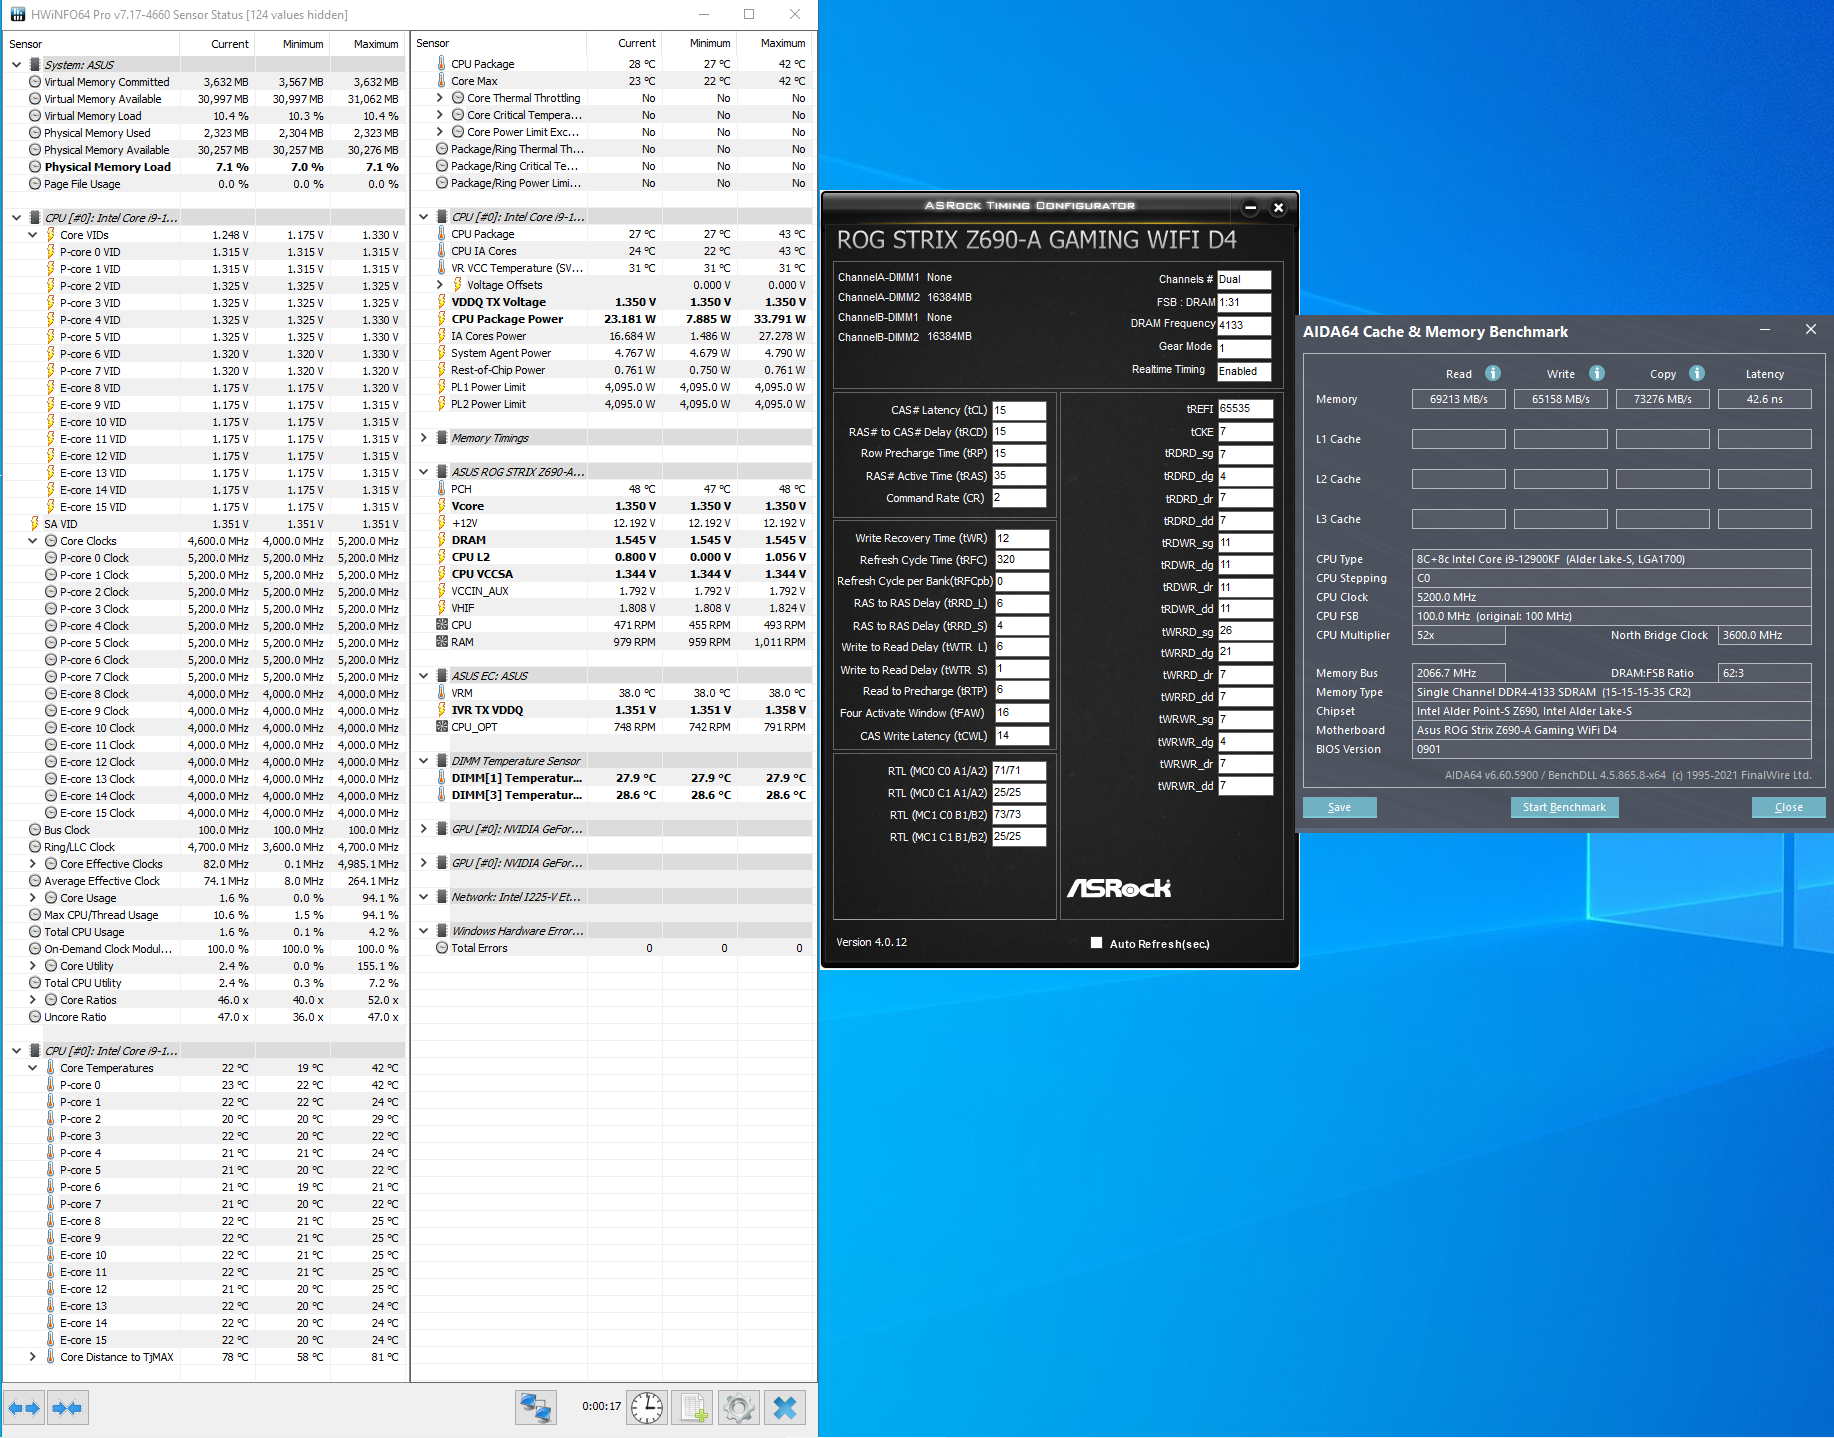The width and height of the screenshot is (1834, 1438).
Task: Click the Refresh Cycle Time (tRFC) field
Action: click(x=1022, y=560)
